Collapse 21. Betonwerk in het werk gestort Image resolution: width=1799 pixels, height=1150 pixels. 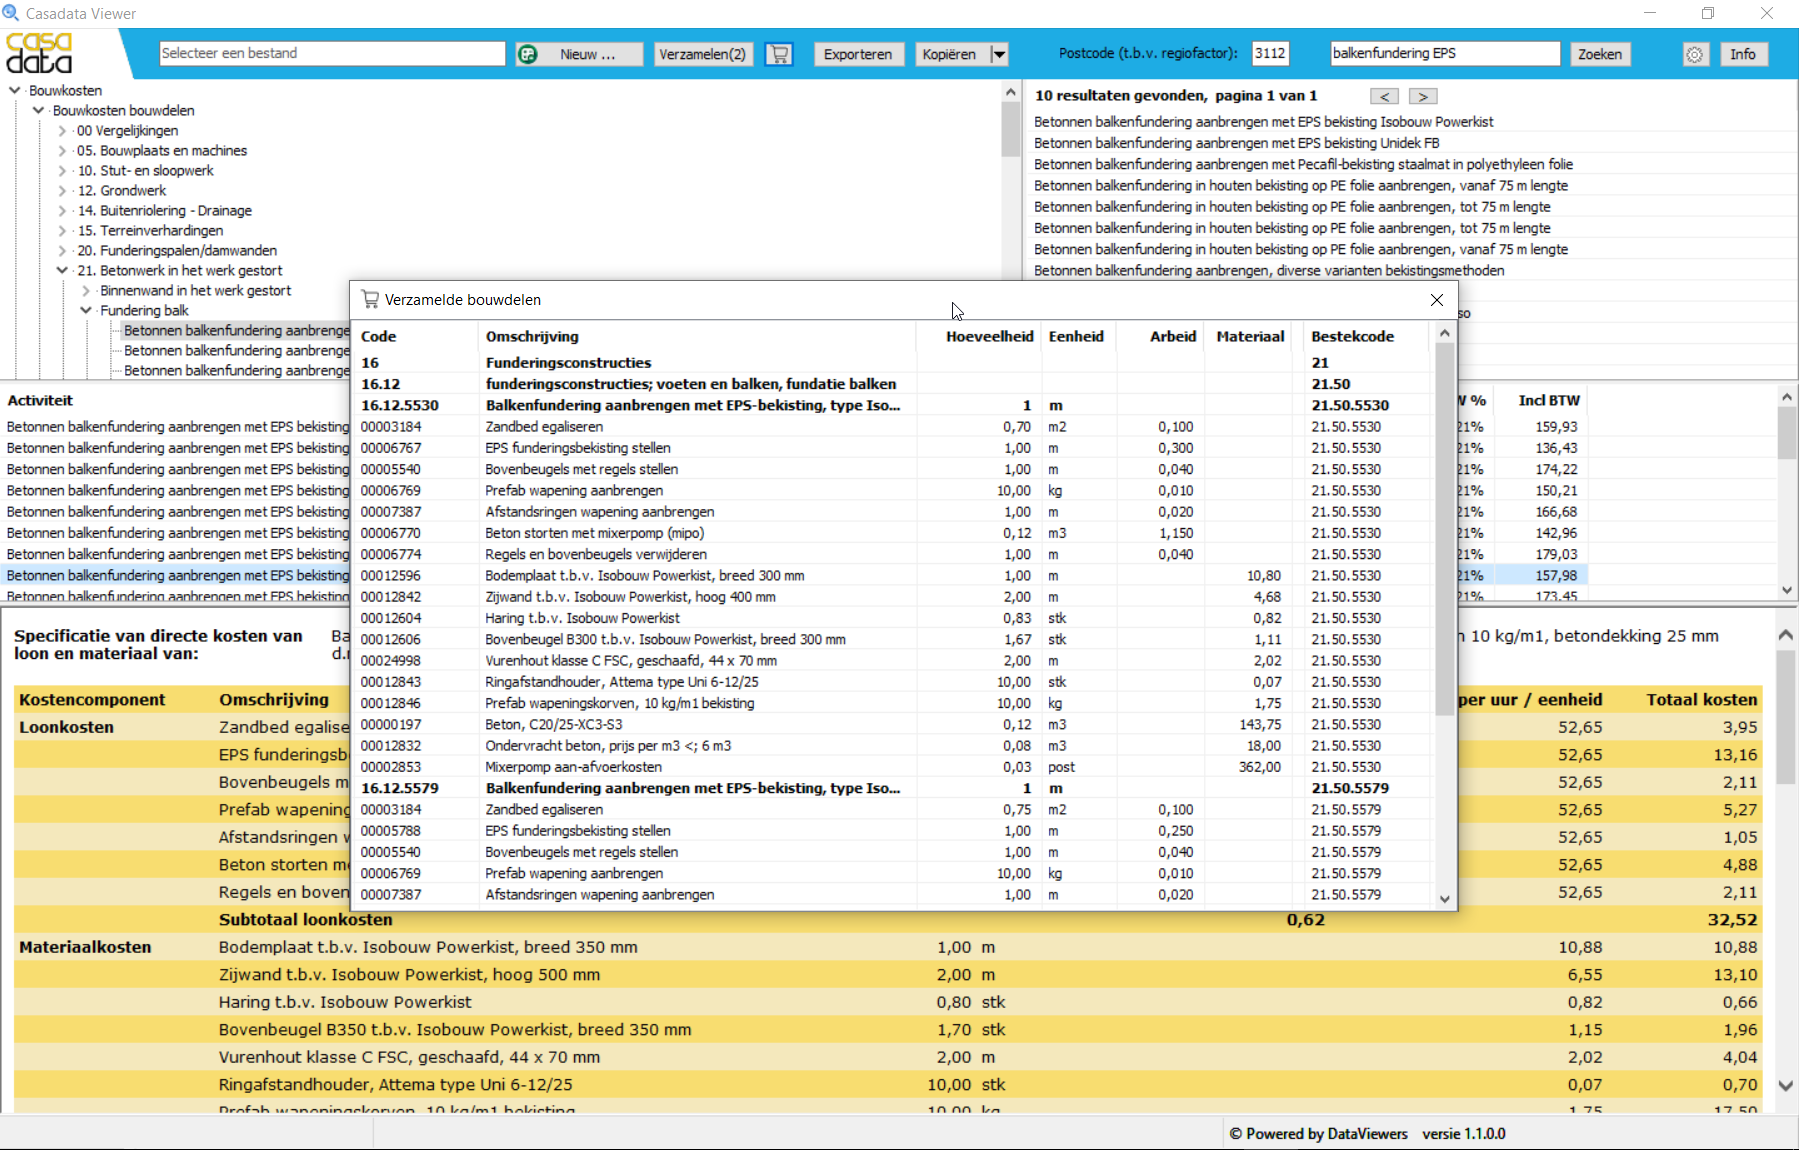point(62,270)
